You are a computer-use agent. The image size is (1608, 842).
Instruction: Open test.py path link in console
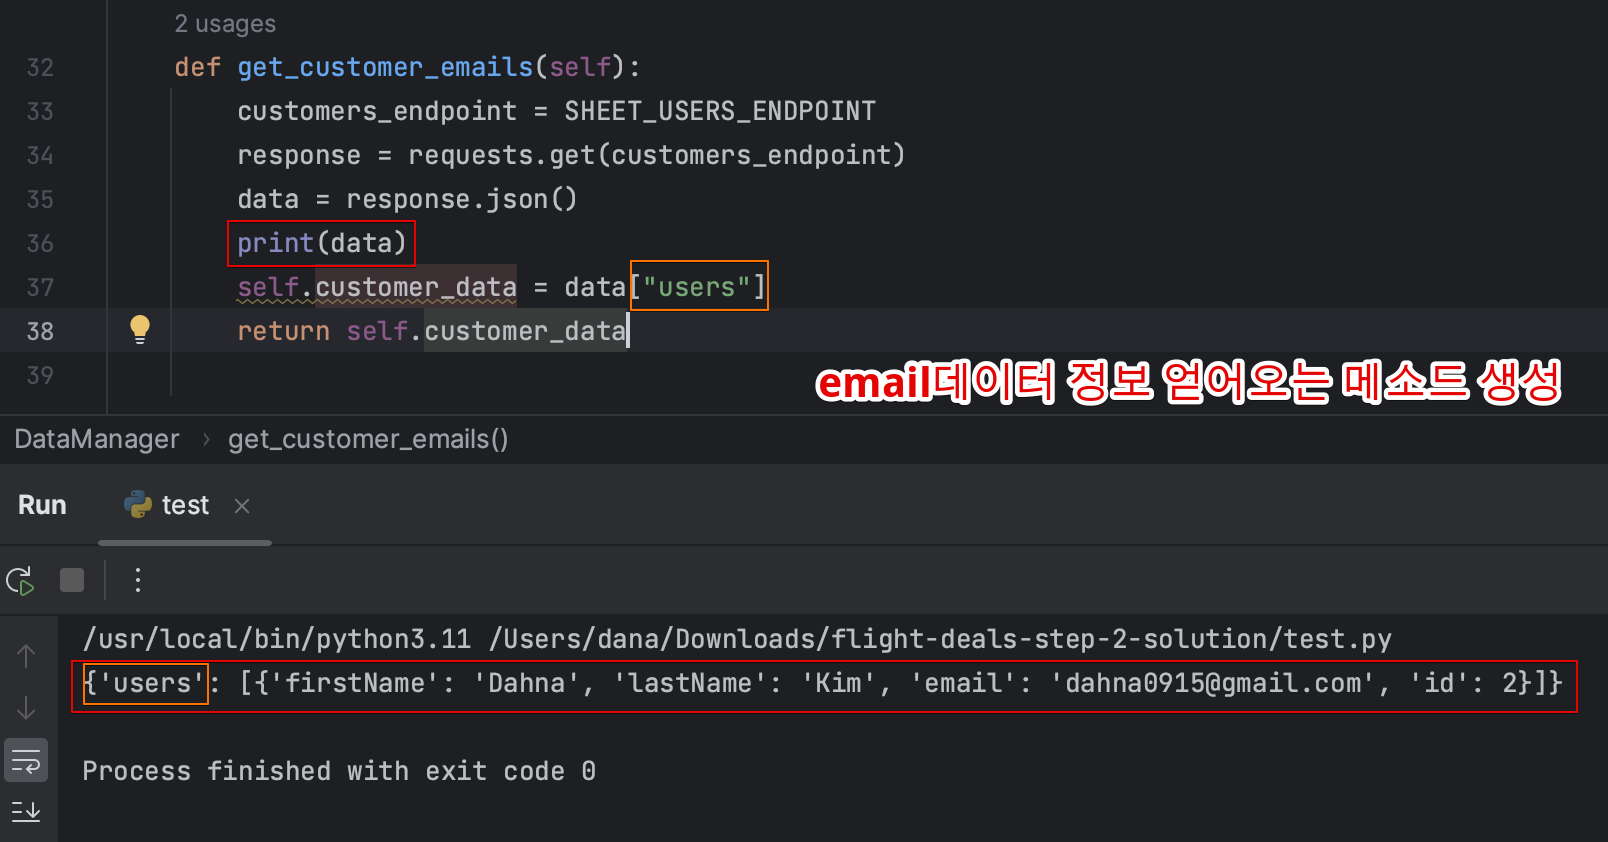click(940, 639)
